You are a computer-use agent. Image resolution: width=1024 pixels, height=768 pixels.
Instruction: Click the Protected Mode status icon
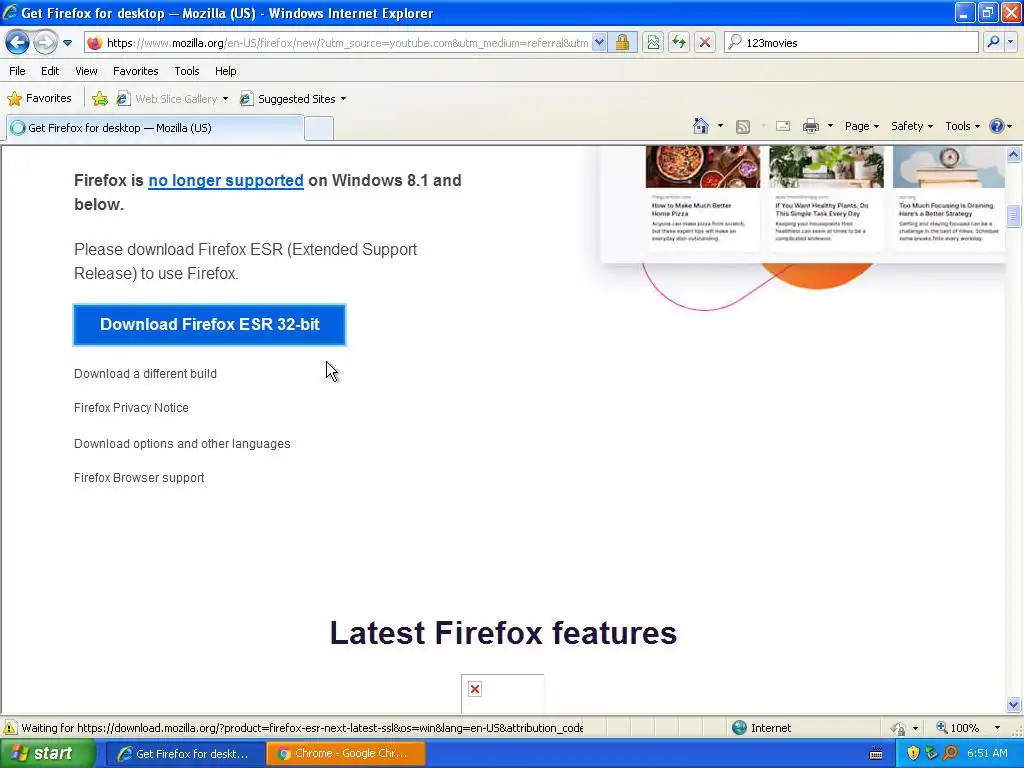tap(899, 728)
